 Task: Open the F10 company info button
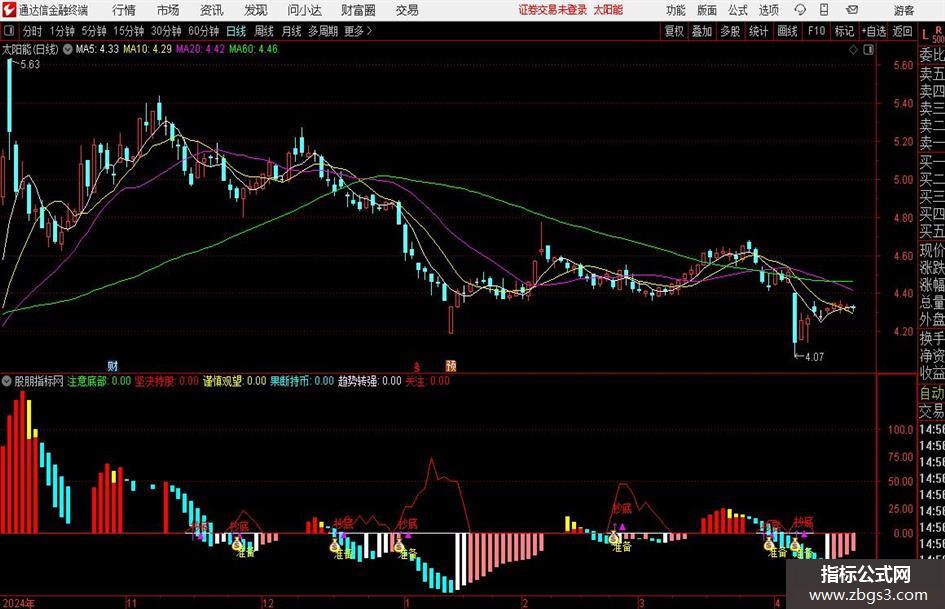(x=816, y=31)
